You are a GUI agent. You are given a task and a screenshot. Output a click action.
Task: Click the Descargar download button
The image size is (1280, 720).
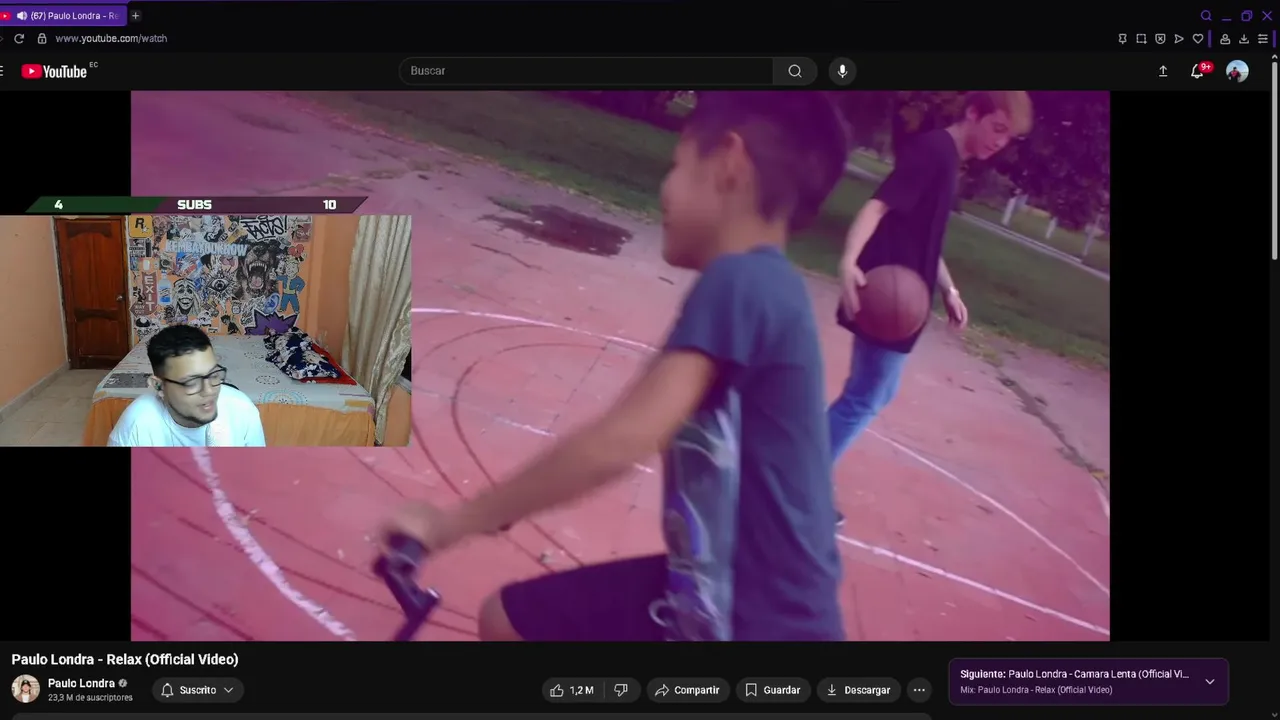(x=858, y=690)
